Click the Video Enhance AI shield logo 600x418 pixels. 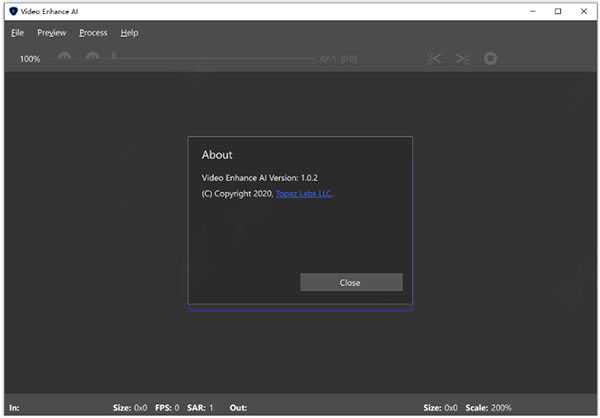coord(13,11)
